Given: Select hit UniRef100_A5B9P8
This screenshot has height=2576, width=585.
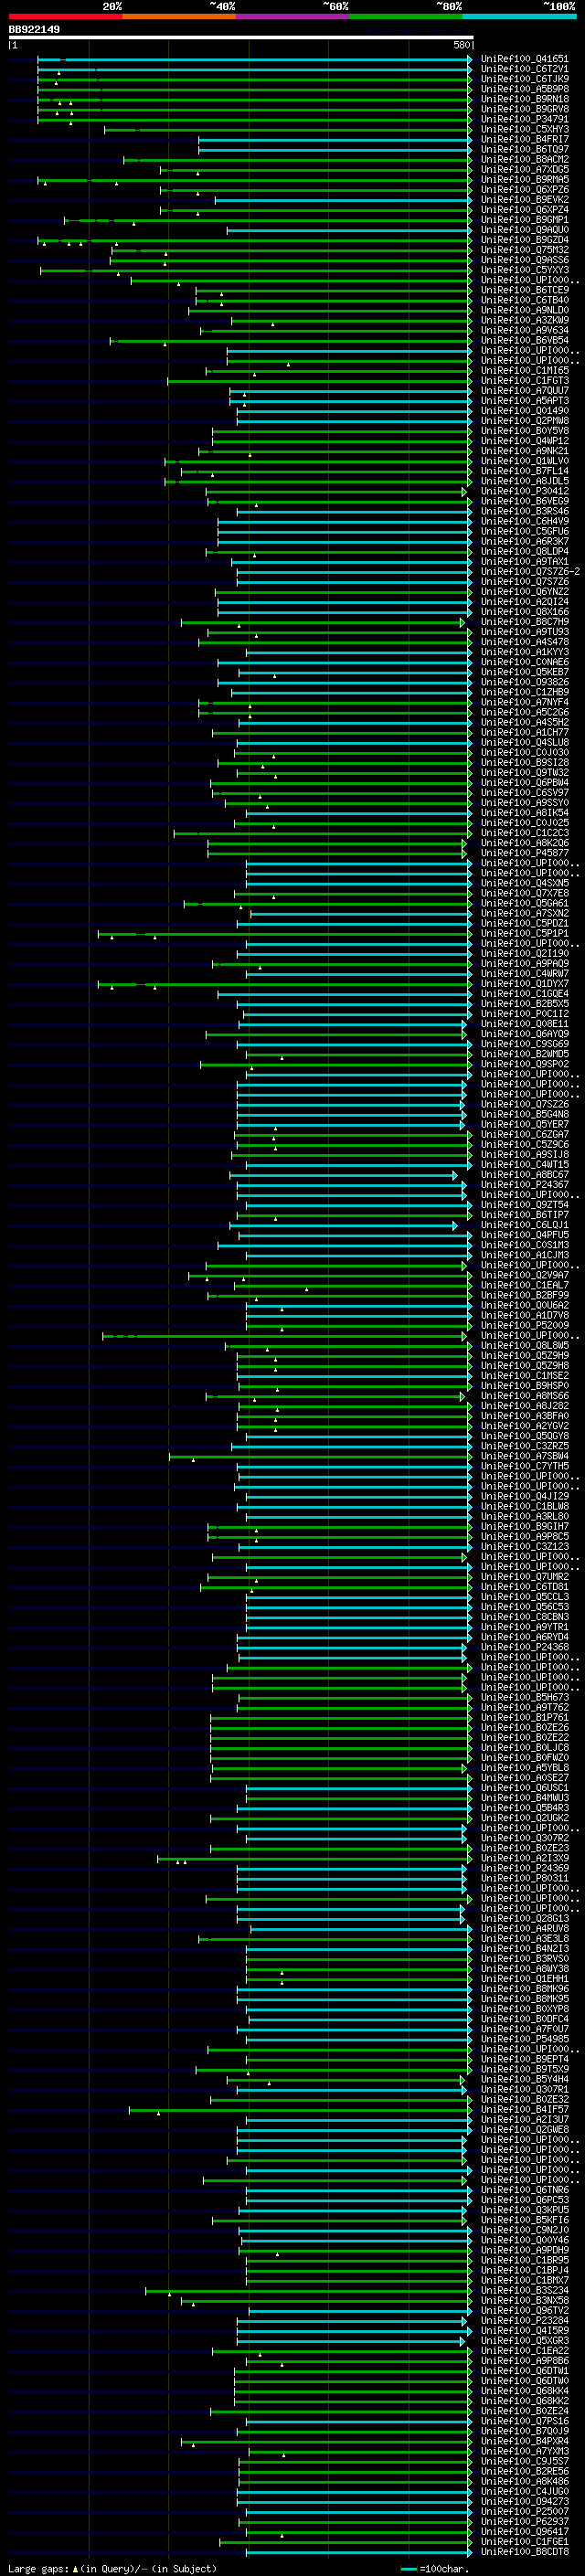Looking at the screenshot, I should click(524, 89).
